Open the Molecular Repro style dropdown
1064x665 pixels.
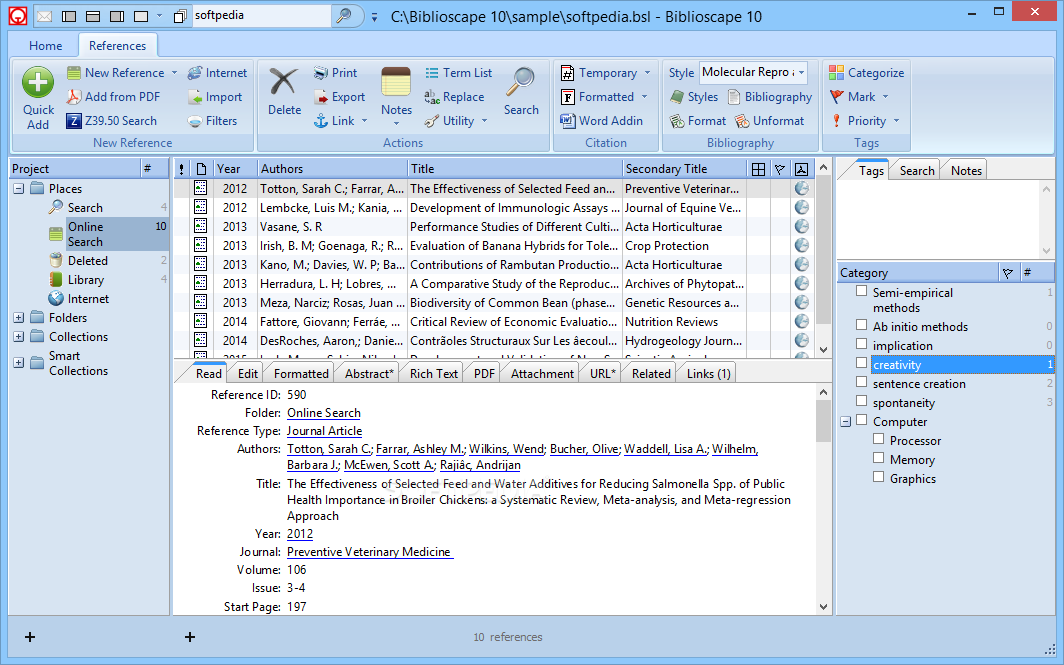(x=801, y=72)
